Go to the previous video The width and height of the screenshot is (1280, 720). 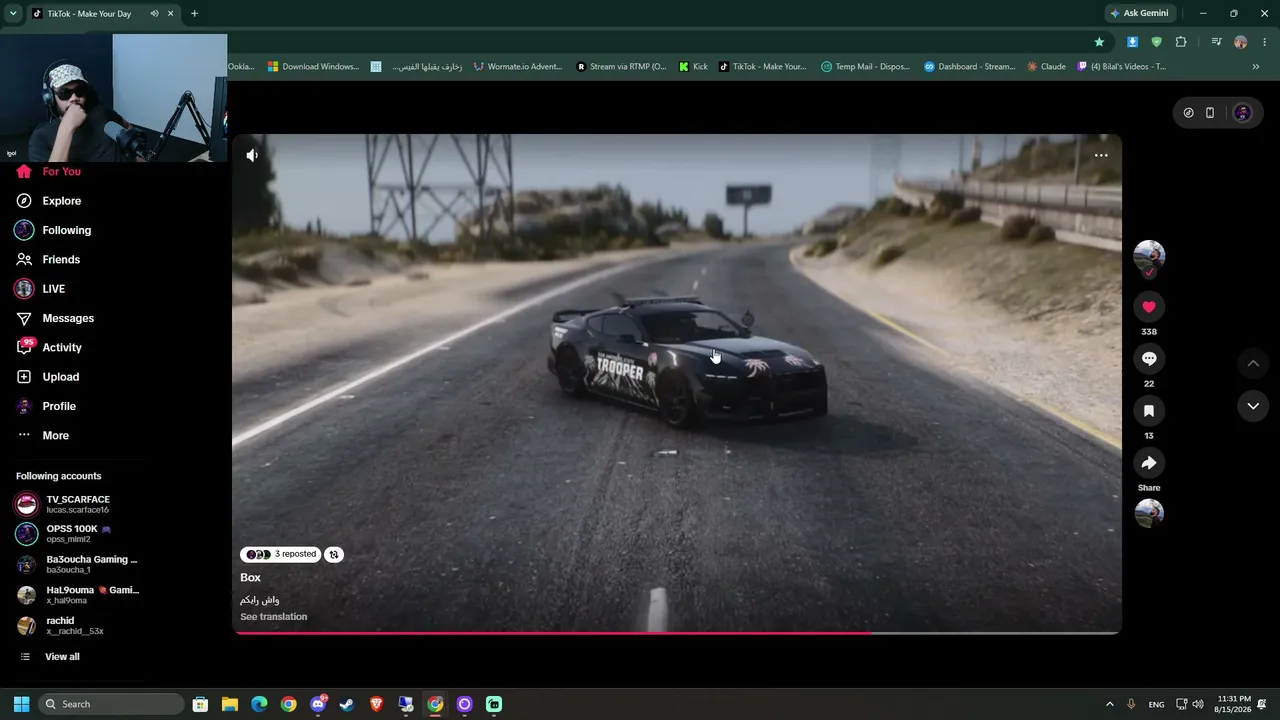[x=1253, y=363]
